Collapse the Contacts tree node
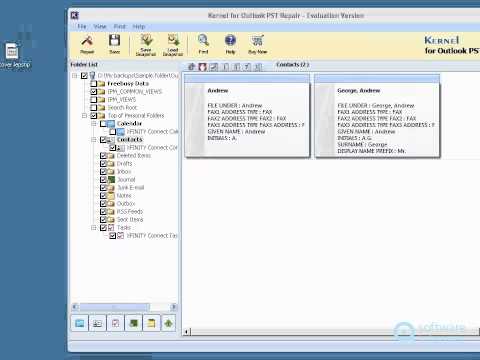This screenshot has height=360, width=480. tap(94, 140)
